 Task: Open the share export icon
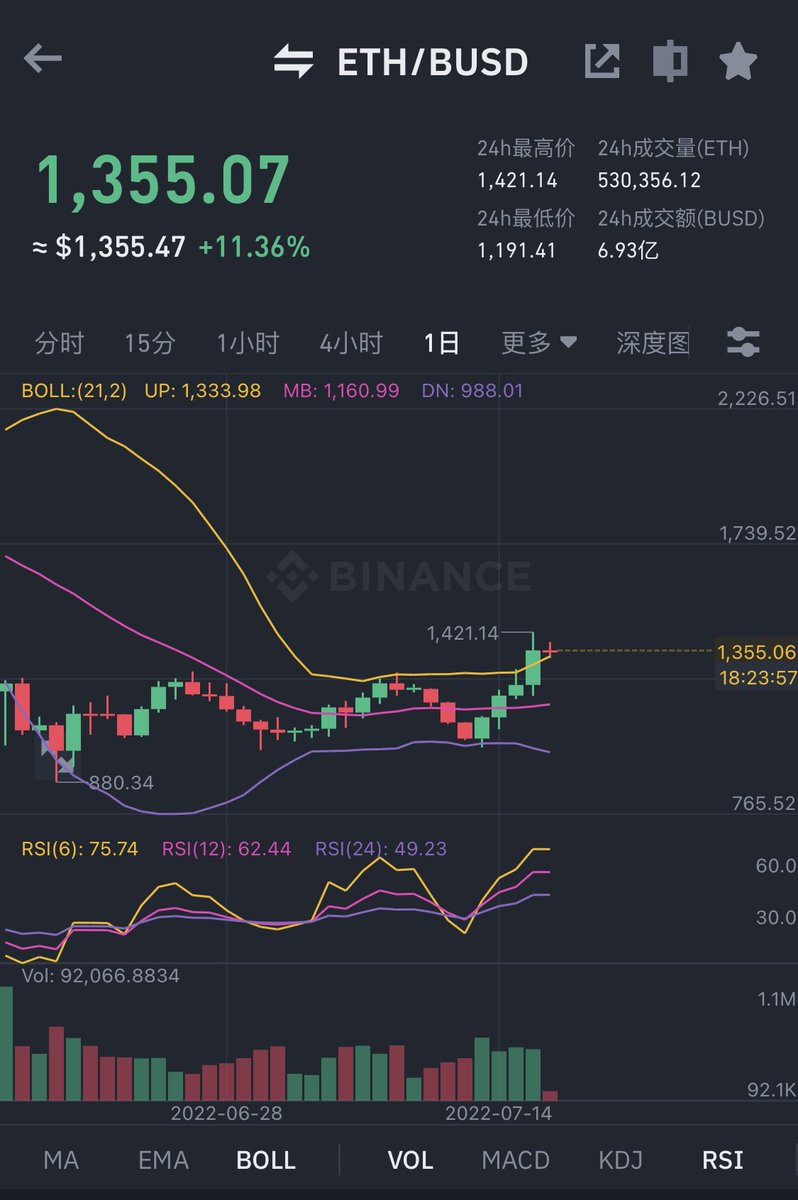tap(602, 61)
